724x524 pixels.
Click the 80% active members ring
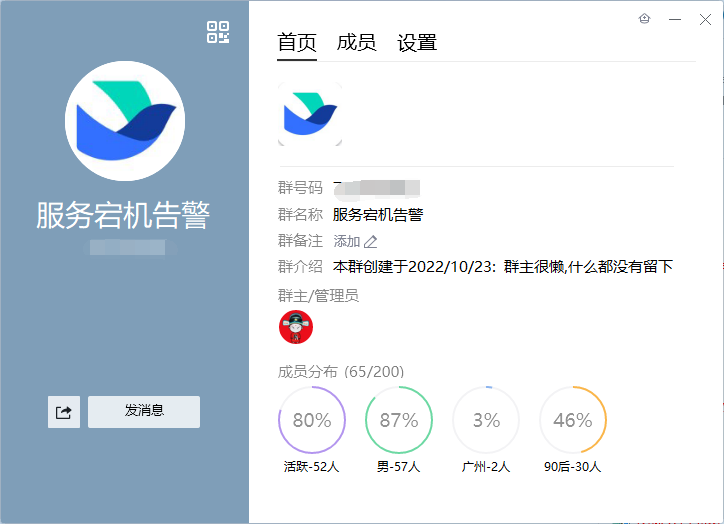point(312,420)
